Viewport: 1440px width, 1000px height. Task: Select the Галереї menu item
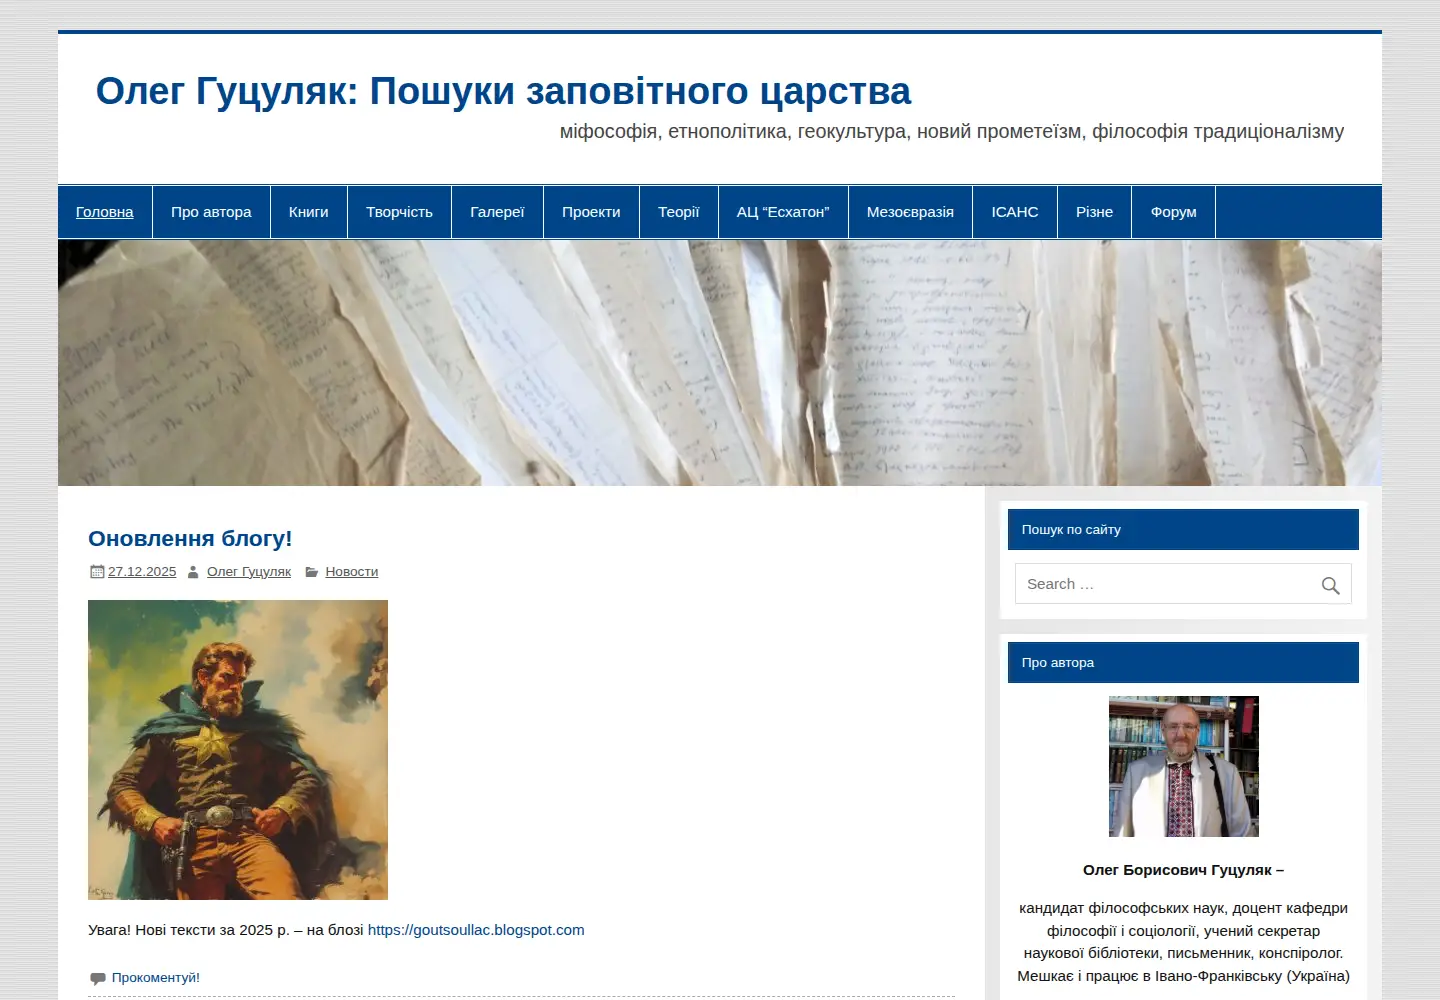(497, 212)
